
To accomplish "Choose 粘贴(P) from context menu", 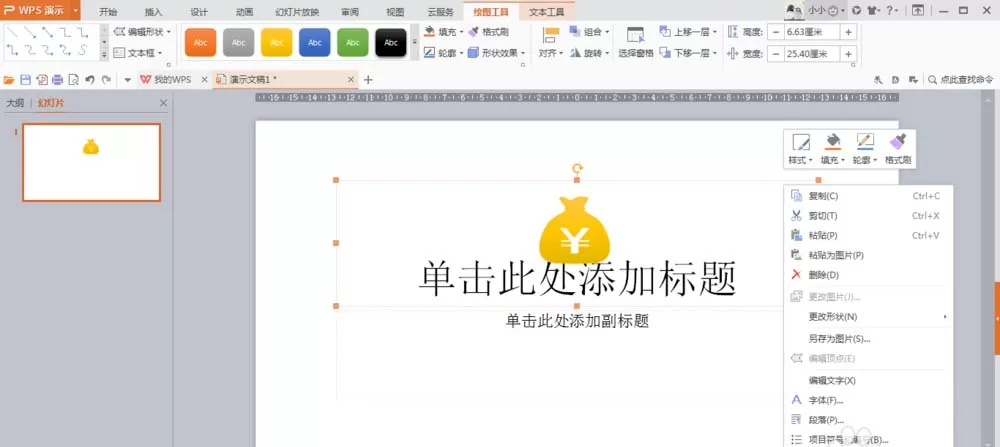I will coord(867,235).
